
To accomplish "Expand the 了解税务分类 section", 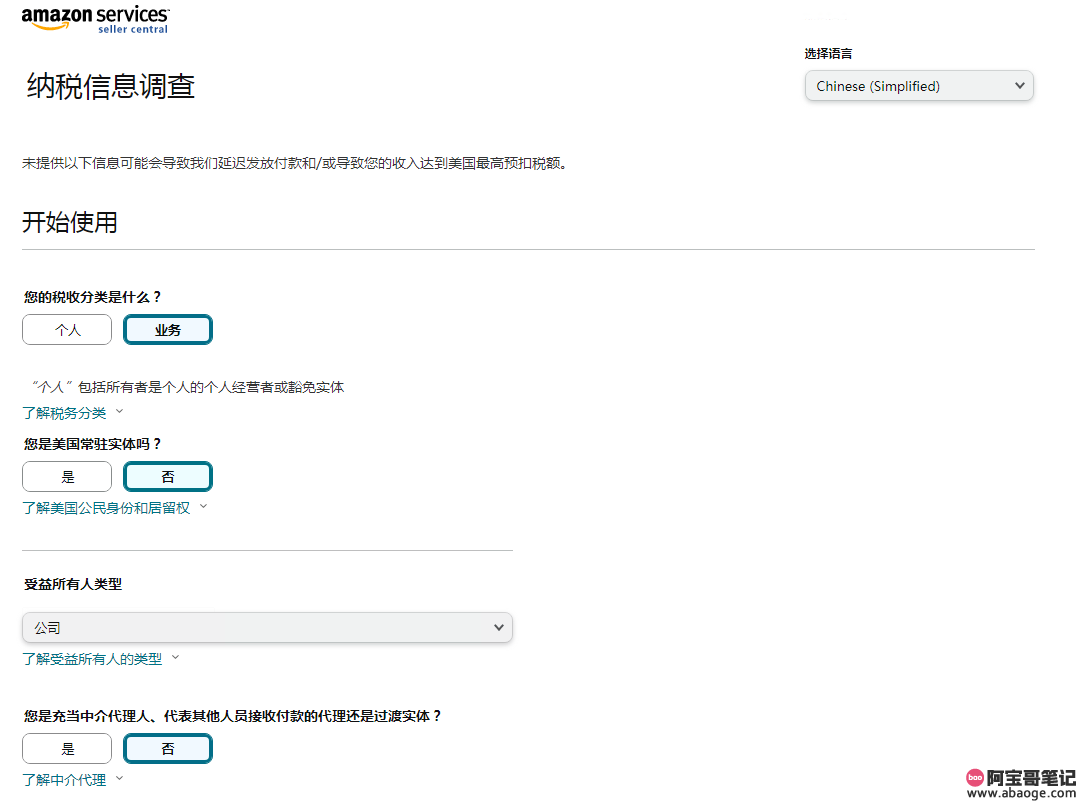I will [64, 412].
